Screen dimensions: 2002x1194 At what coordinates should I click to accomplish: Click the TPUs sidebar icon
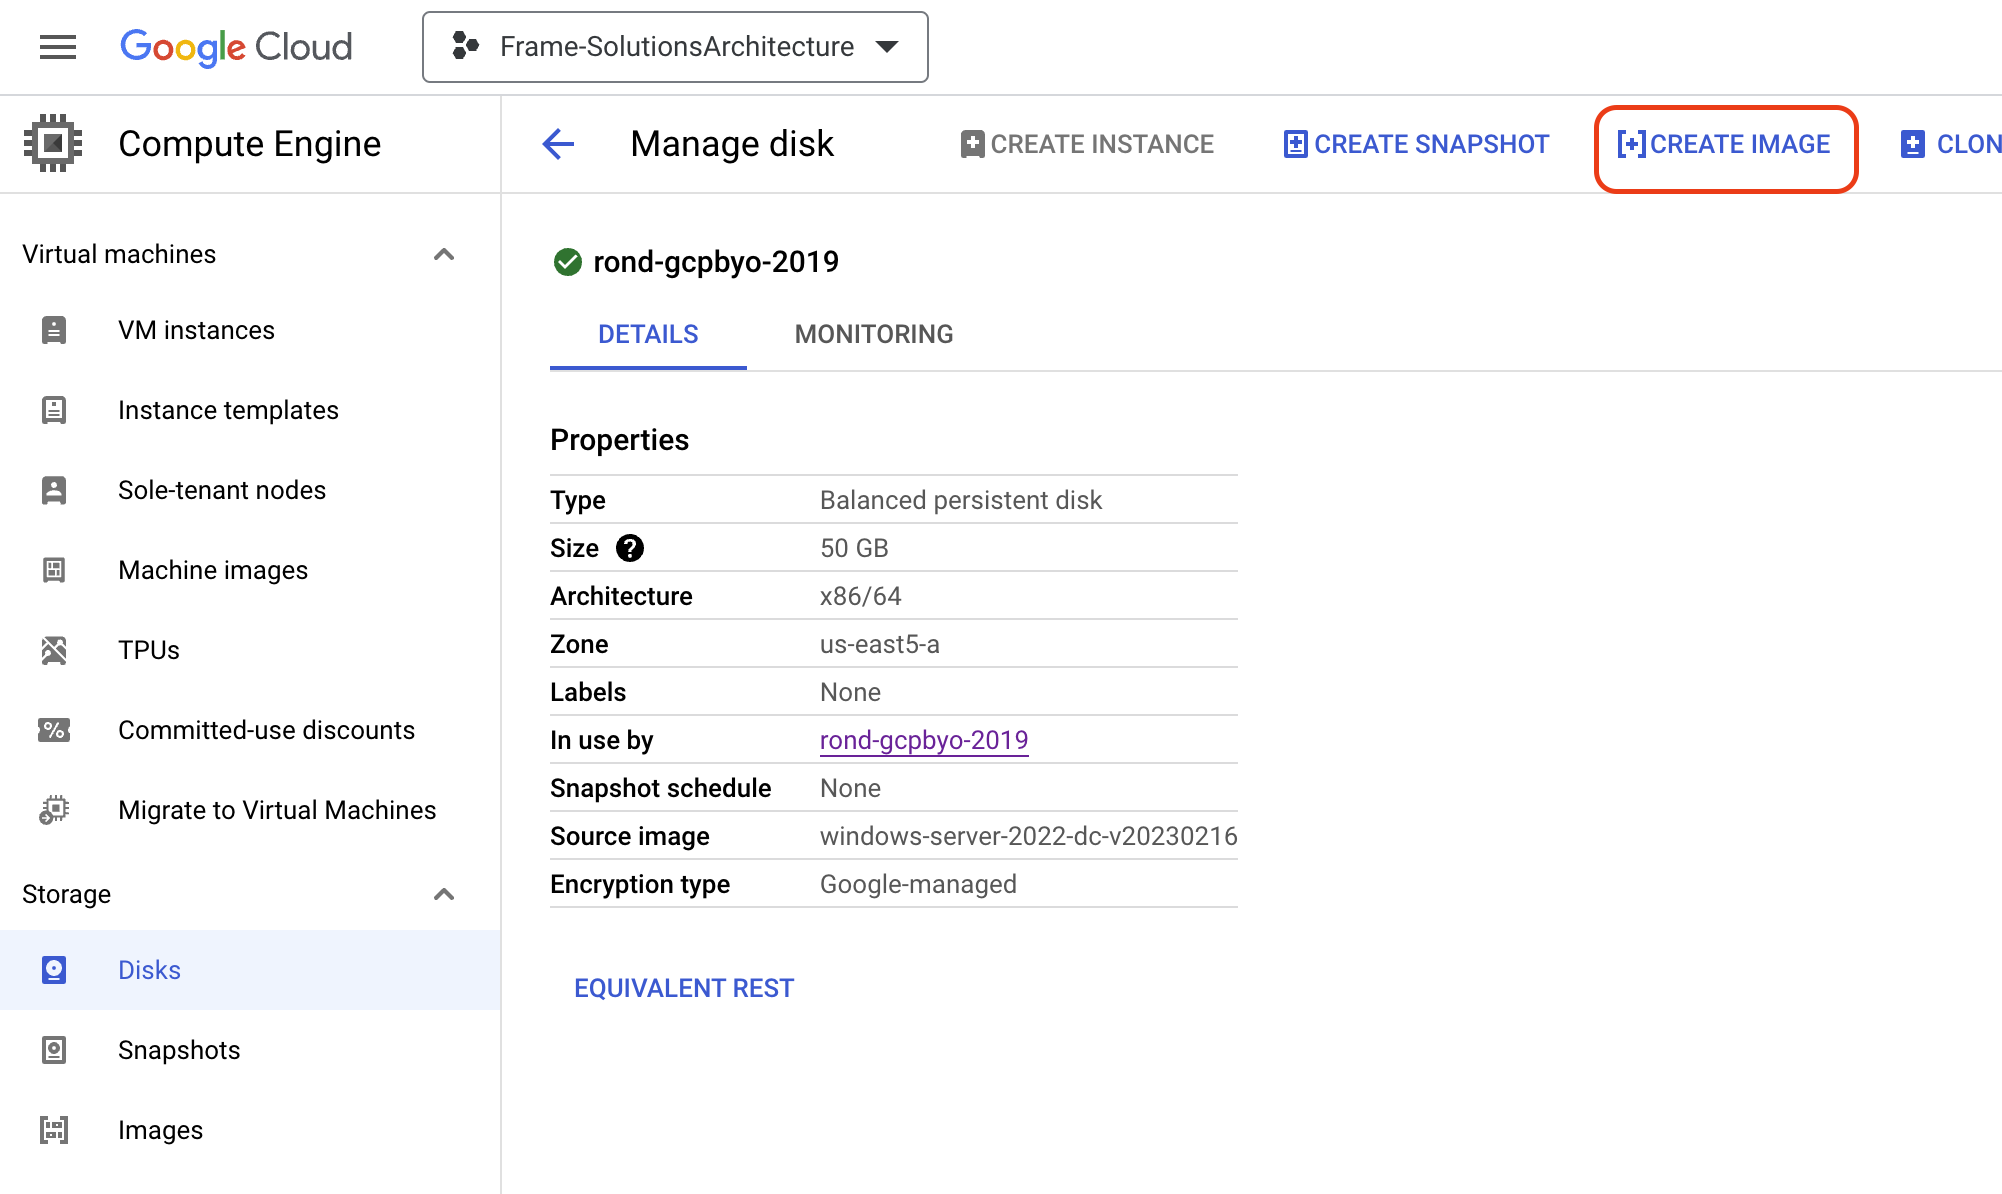tap(53, 650)
